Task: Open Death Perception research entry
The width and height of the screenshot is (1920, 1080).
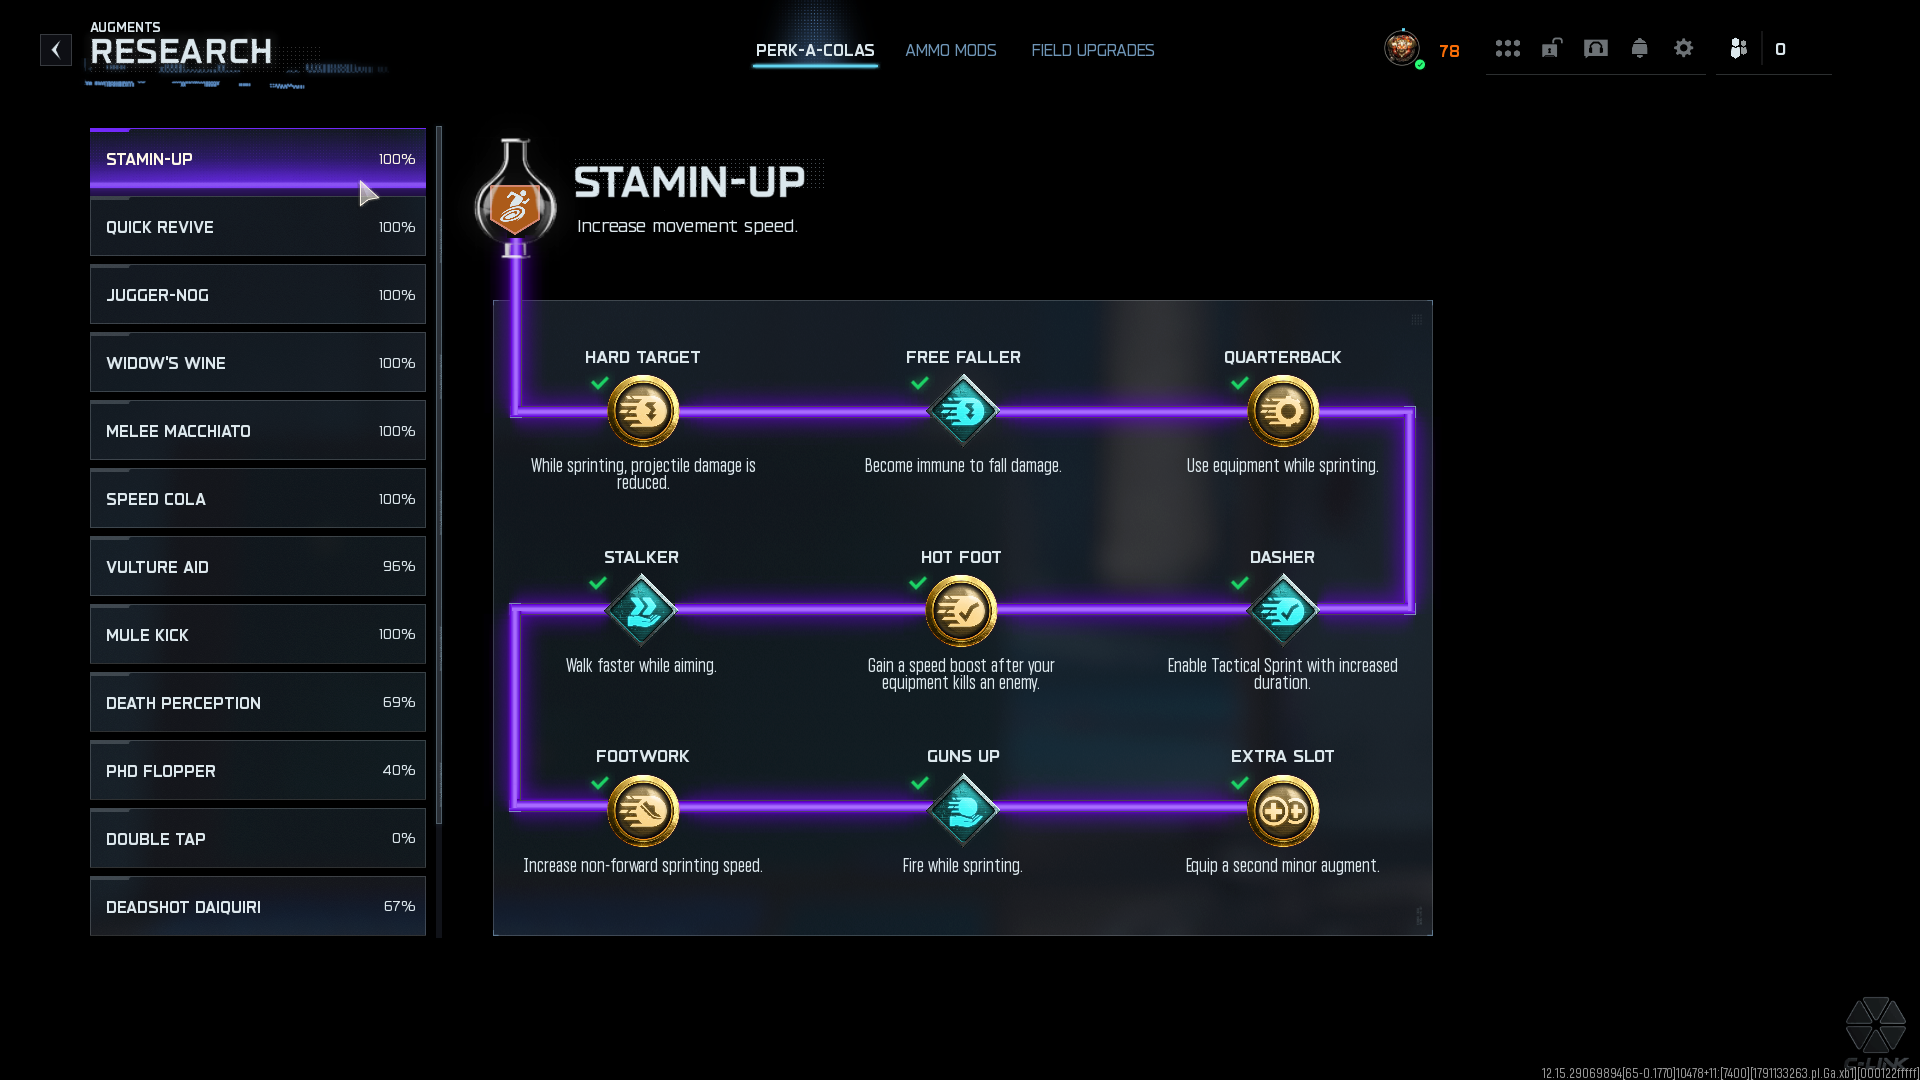Action: click(x=258, y=703)
